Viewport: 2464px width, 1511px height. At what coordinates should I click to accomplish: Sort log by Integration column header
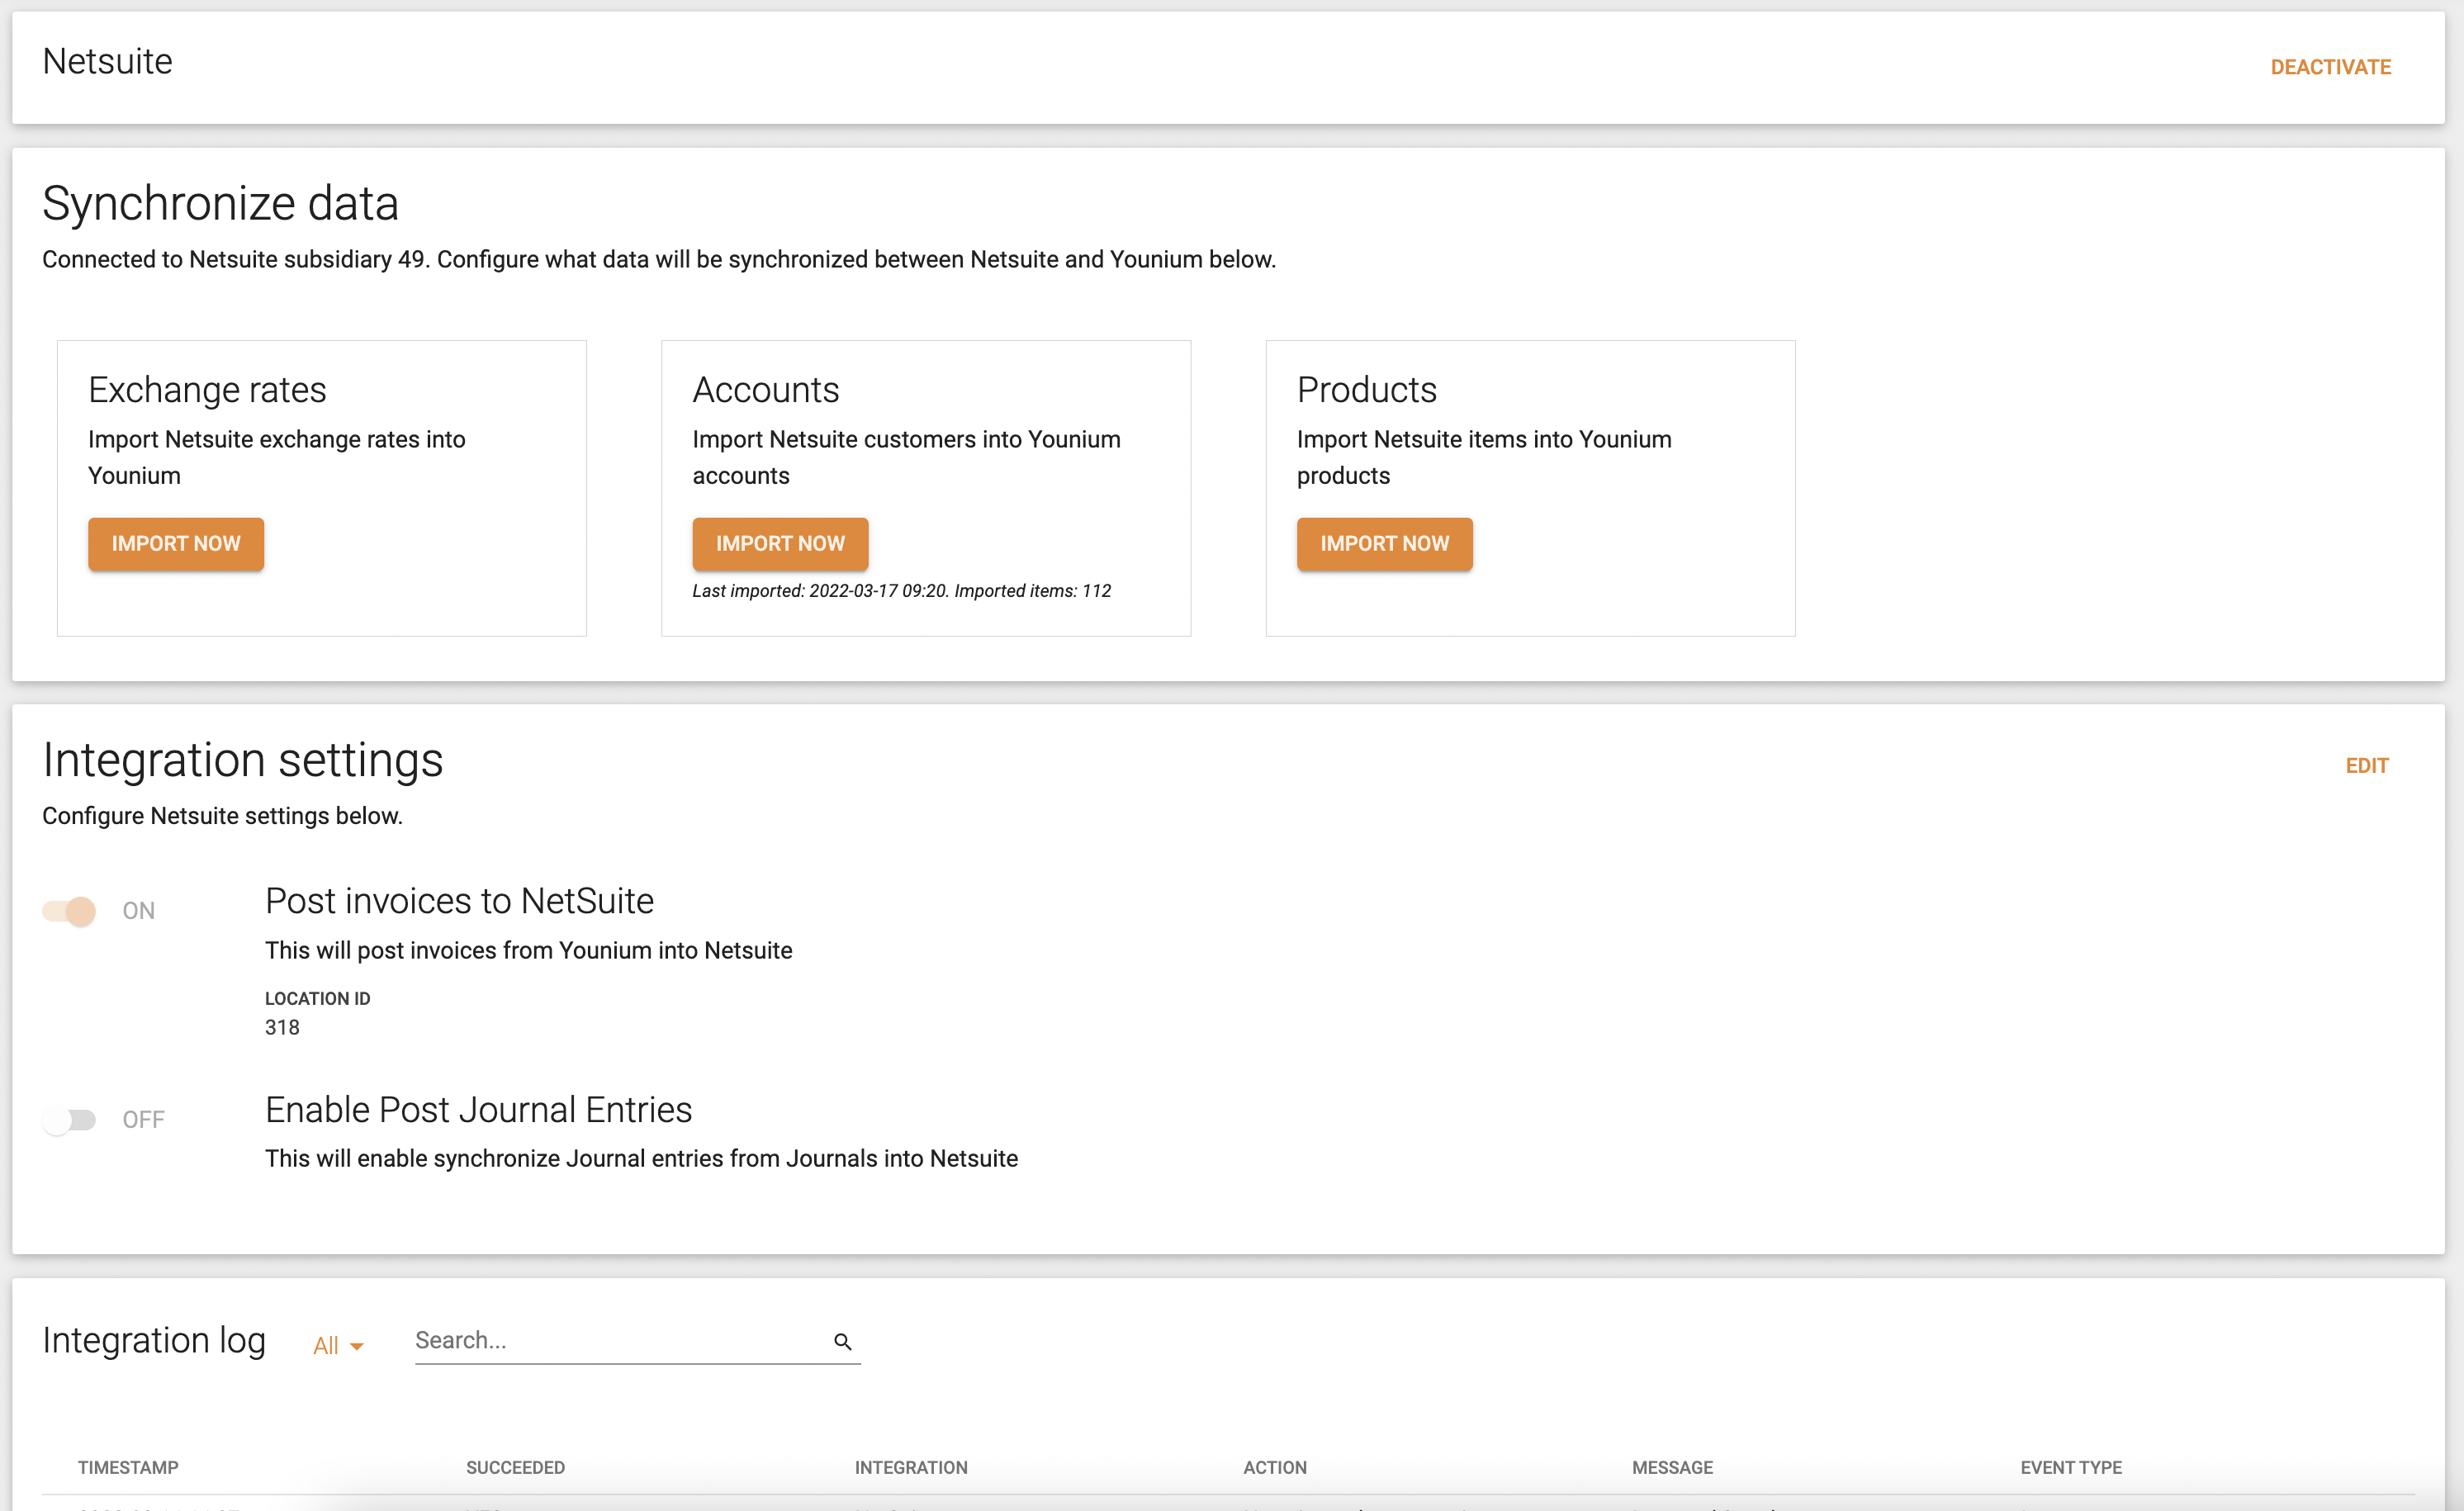[910, 1467]
